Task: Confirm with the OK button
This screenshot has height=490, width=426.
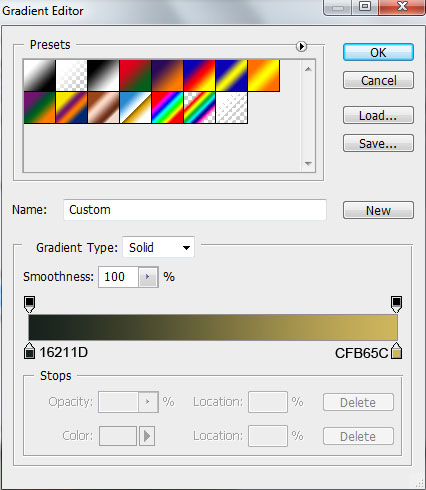Action: [378, 52]
